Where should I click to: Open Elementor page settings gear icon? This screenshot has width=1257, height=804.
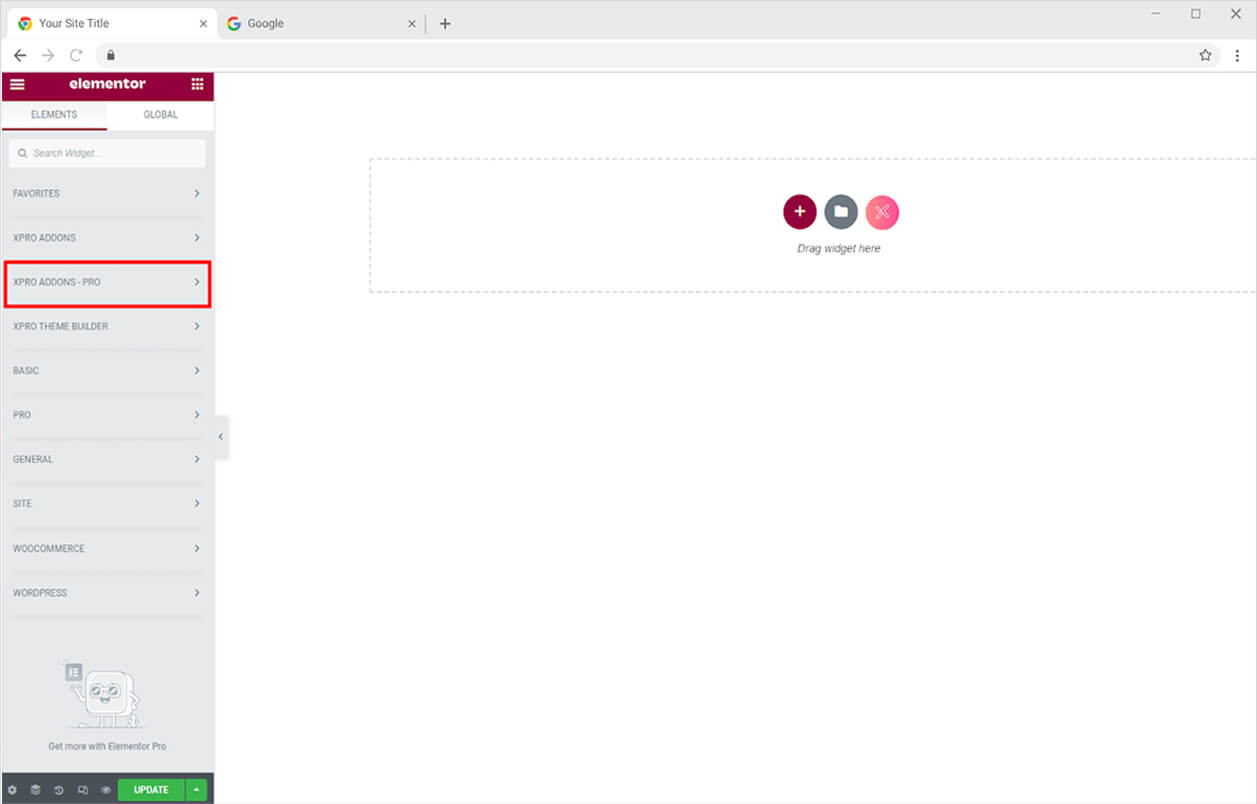click(x=14, y=789)
